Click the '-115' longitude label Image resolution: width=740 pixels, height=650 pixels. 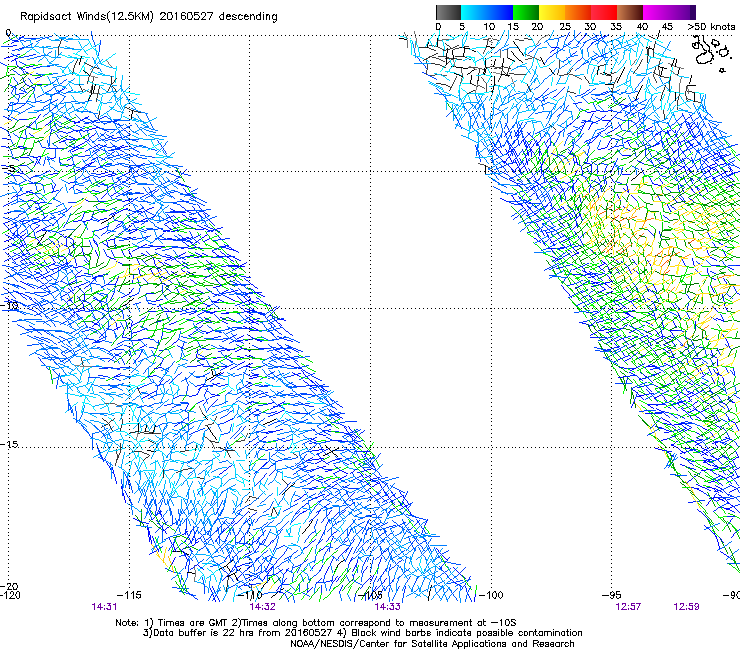(129, 595)
